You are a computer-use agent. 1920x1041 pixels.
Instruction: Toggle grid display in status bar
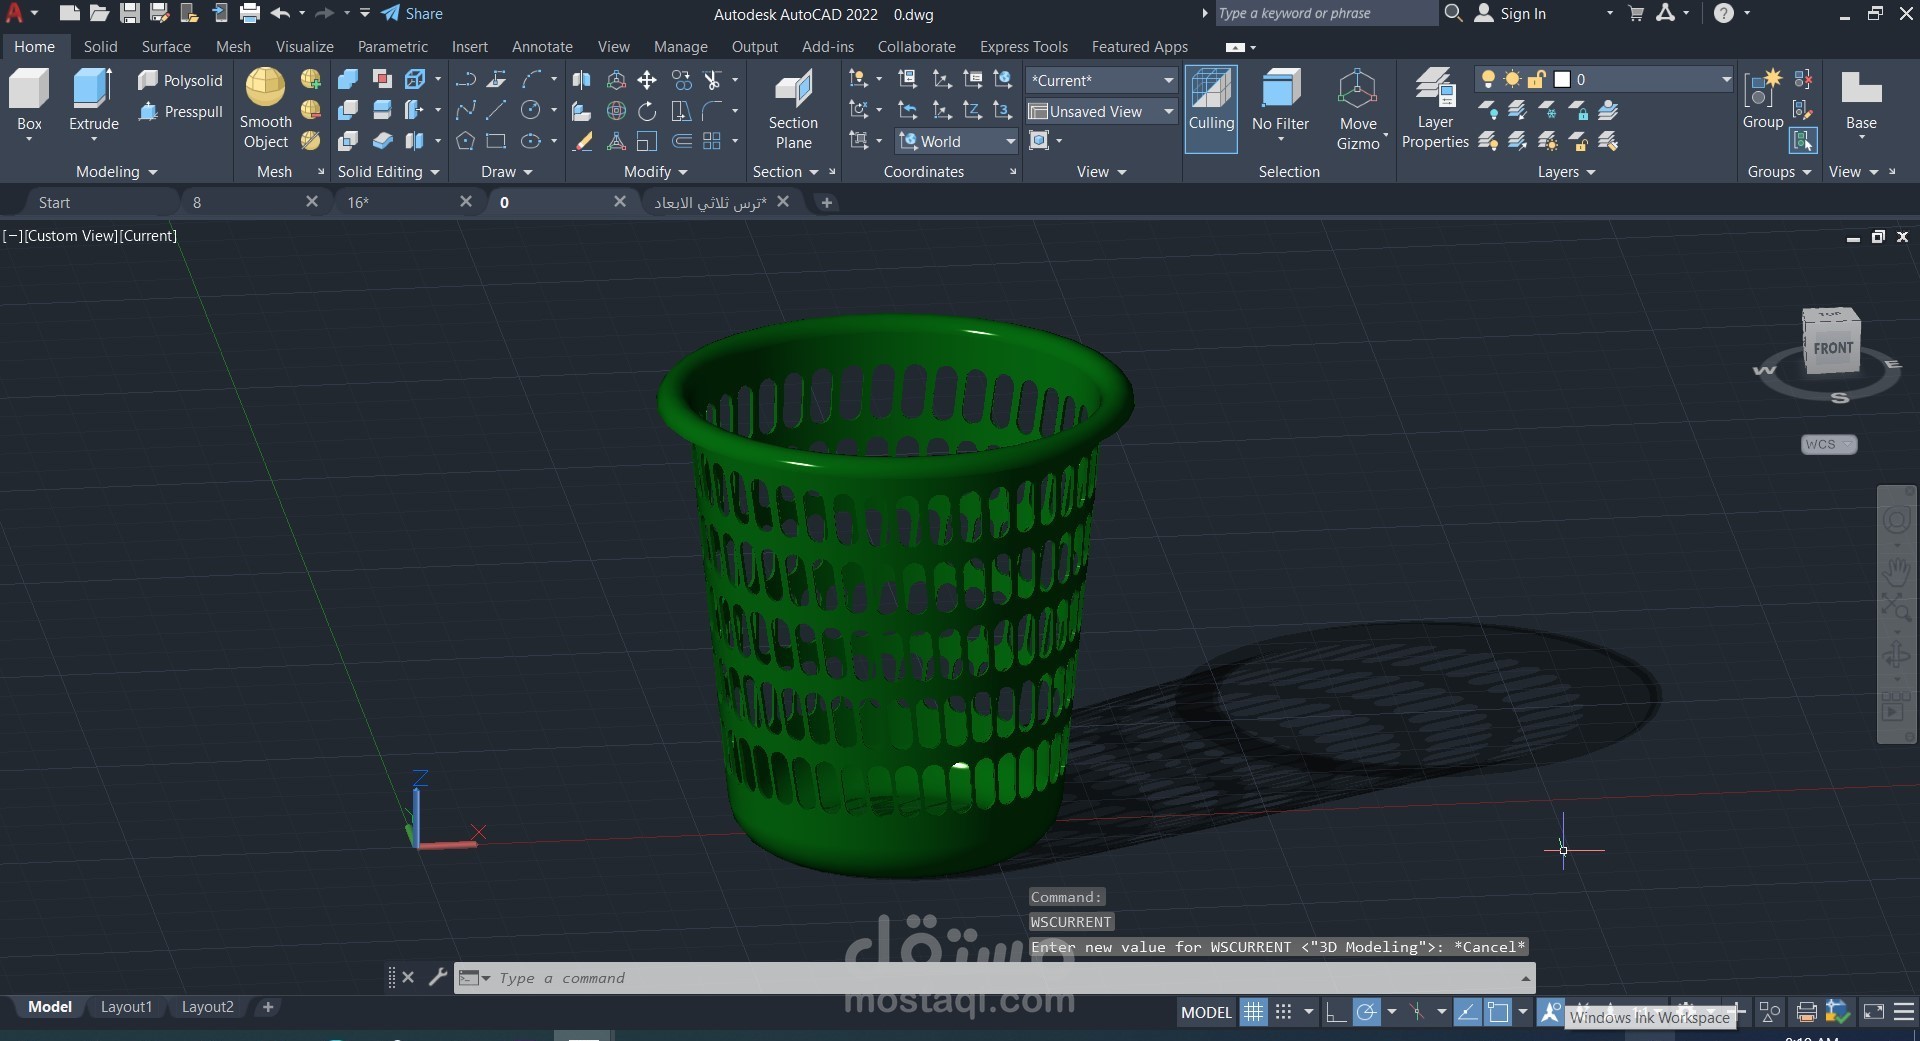[1253, 1012]
